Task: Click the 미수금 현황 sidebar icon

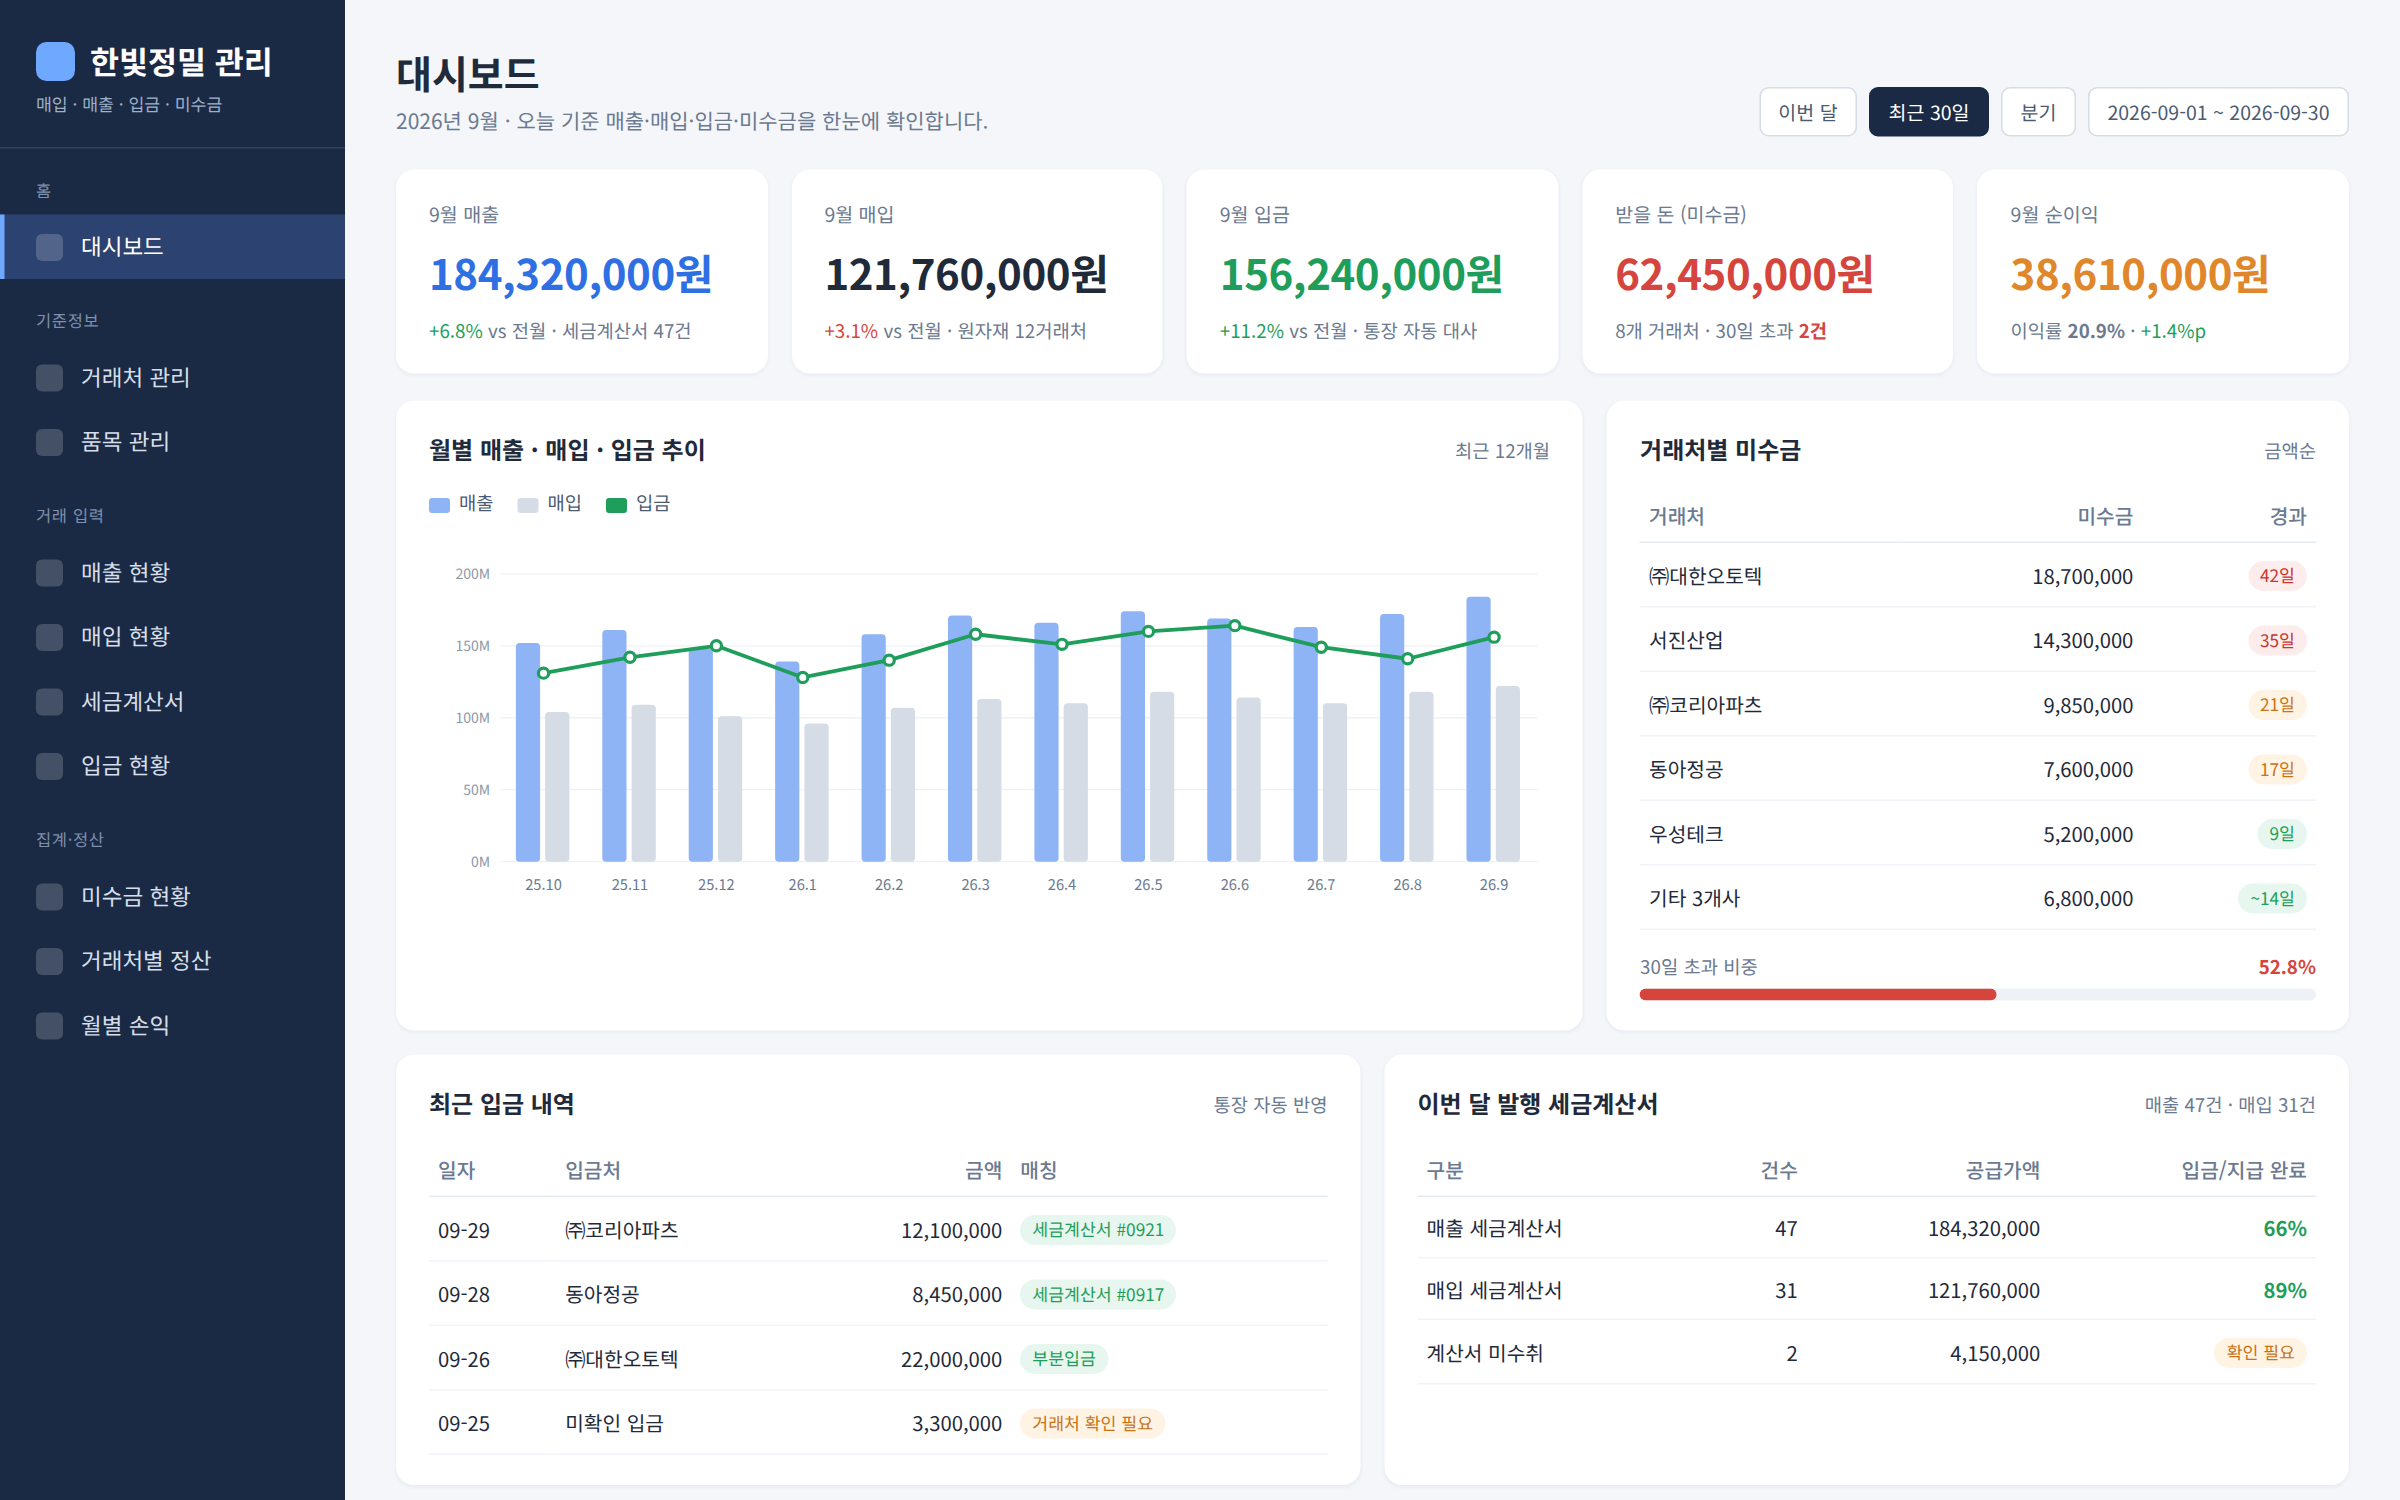Action: pos(49,896)
